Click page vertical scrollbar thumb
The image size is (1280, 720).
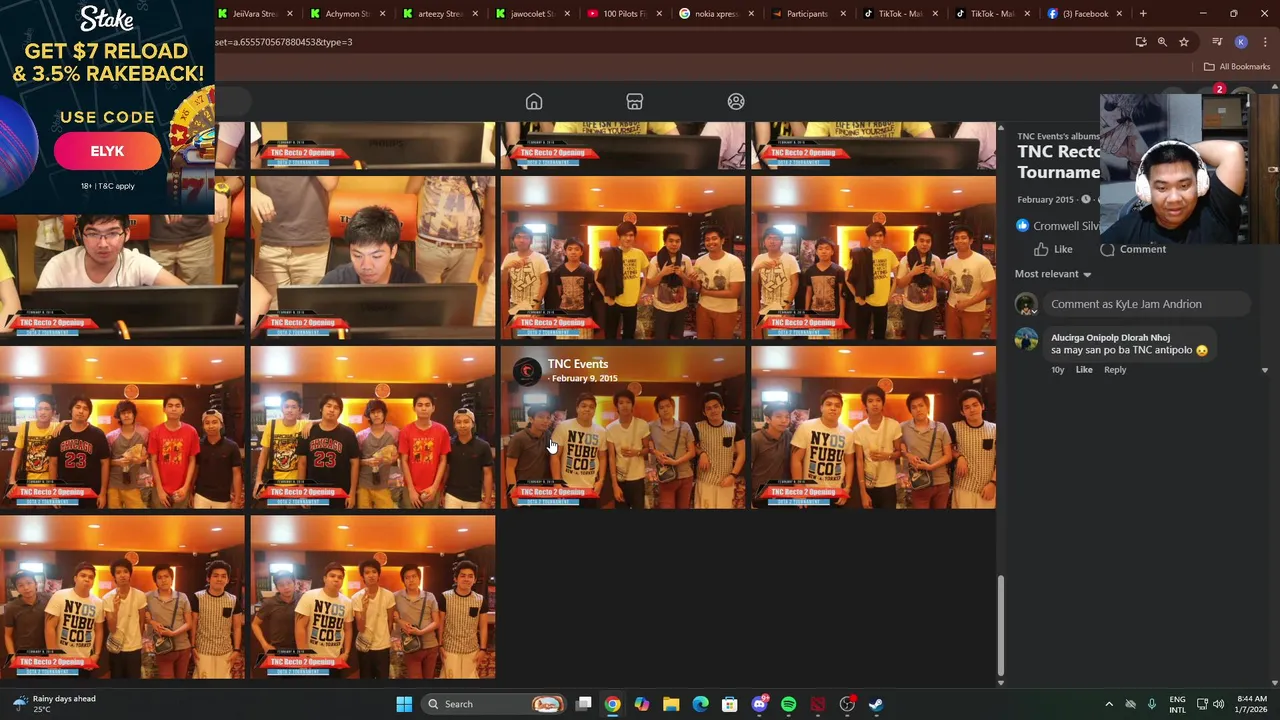(1001, 626)
